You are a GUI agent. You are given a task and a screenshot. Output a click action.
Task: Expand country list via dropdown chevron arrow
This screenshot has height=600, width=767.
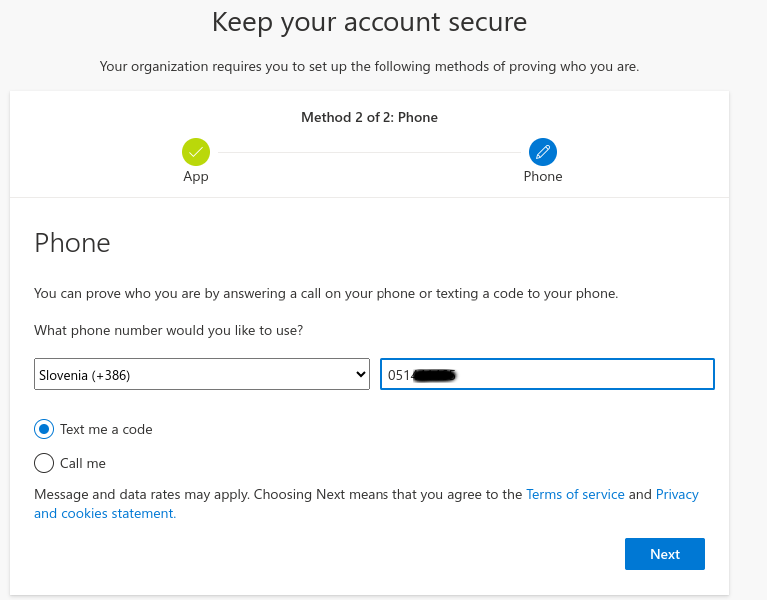[361, 375]
